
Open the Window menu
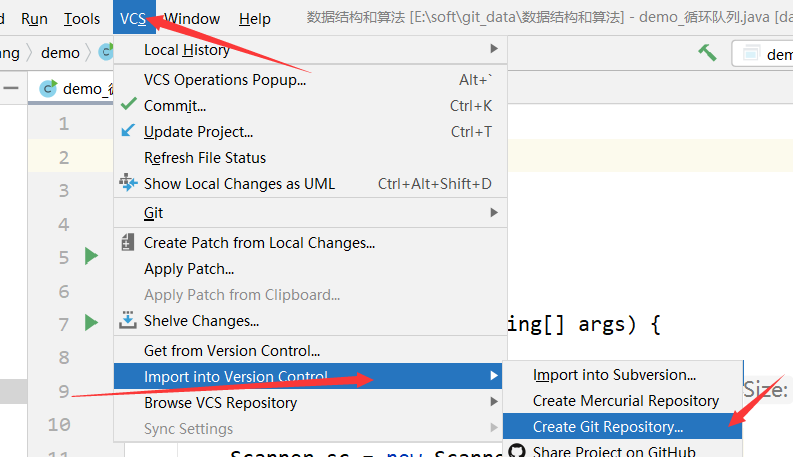point(192,19)
